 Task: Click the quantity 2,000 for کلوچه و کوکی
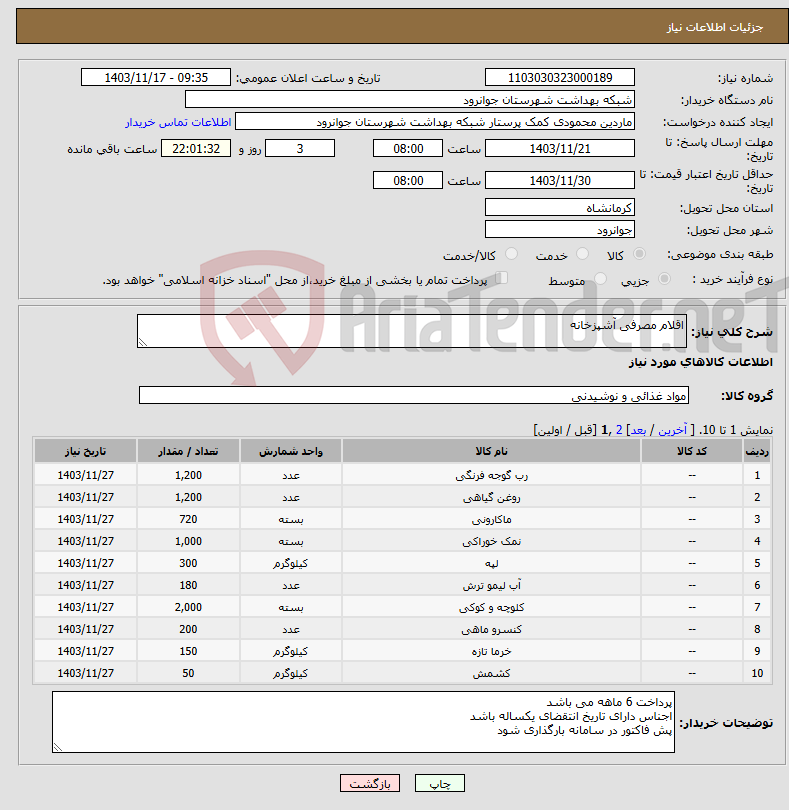[x=188, y=608]
